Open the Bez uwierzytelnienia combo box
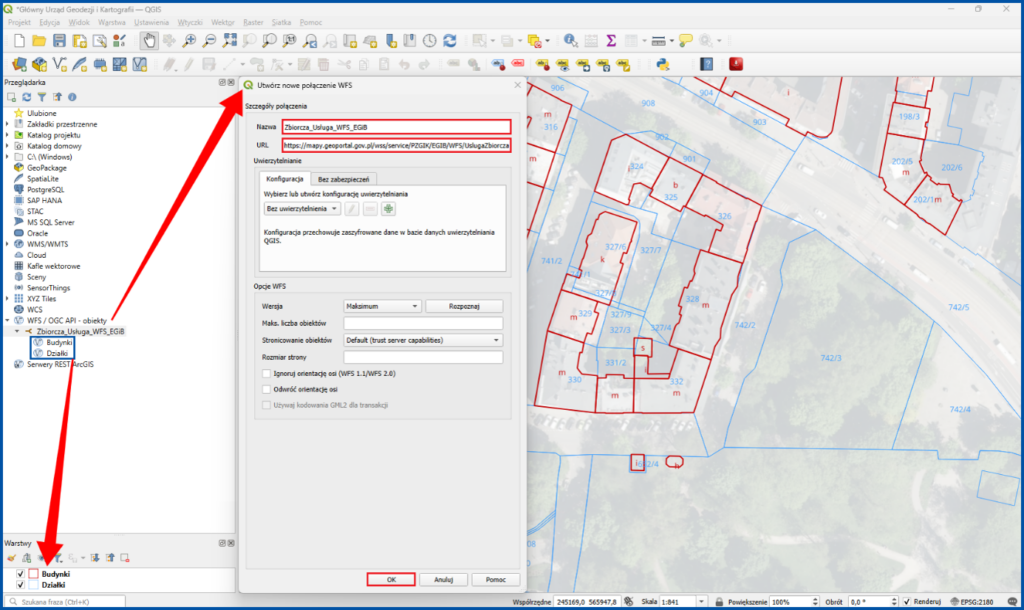Image resolution: width=1024 pixels, height=610 pixels. 302,209
